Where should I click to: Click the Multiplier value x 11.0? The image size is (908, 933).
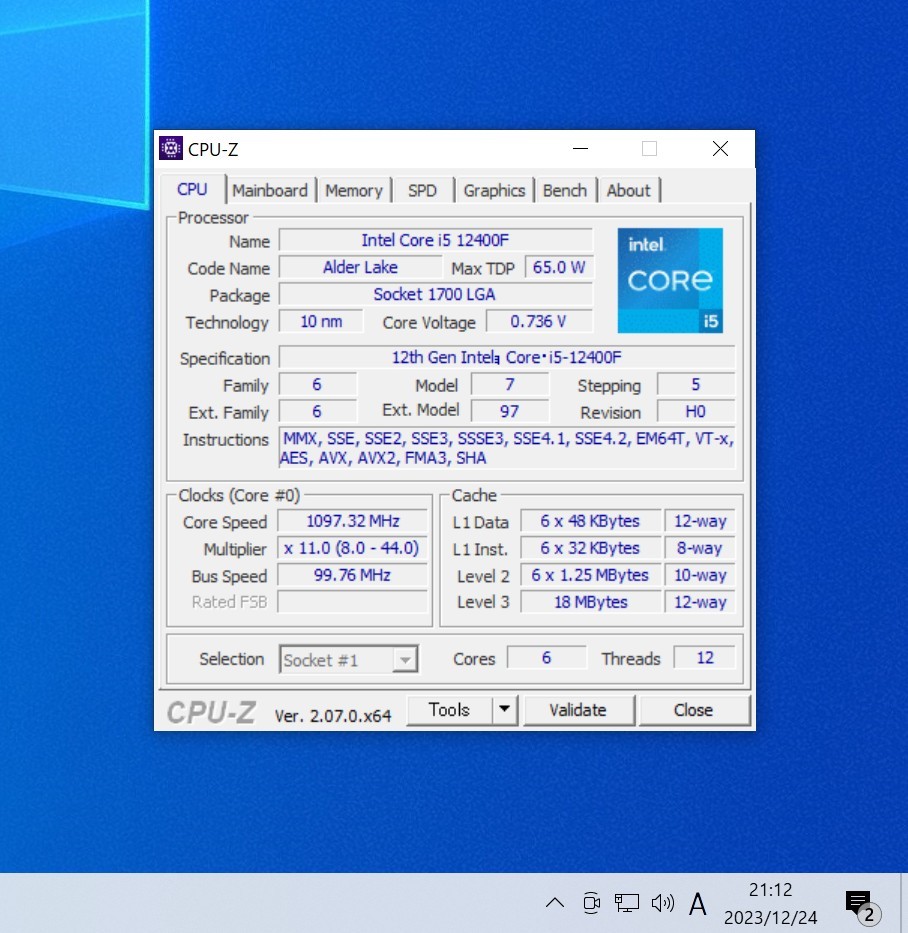(x=353, y=548)
